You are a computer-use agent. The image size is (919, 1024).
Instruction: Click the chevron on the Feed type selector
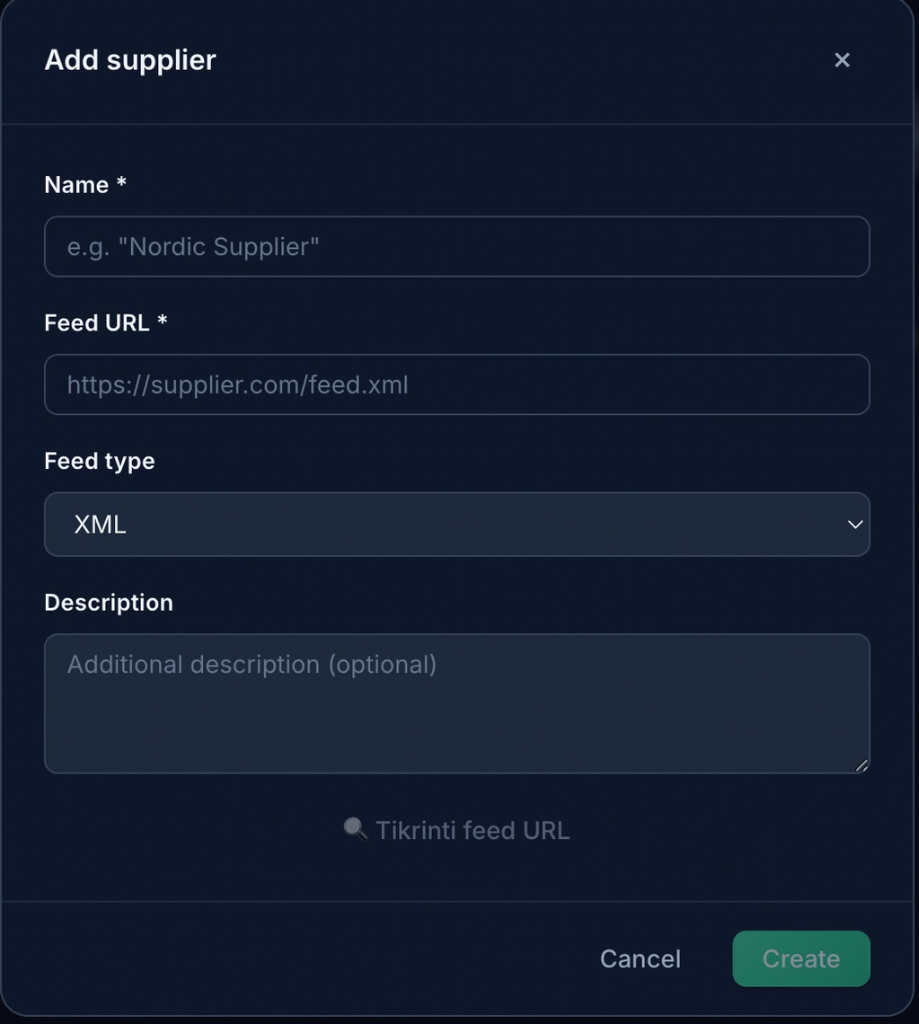pyautogui.click(x=855, y=524)
